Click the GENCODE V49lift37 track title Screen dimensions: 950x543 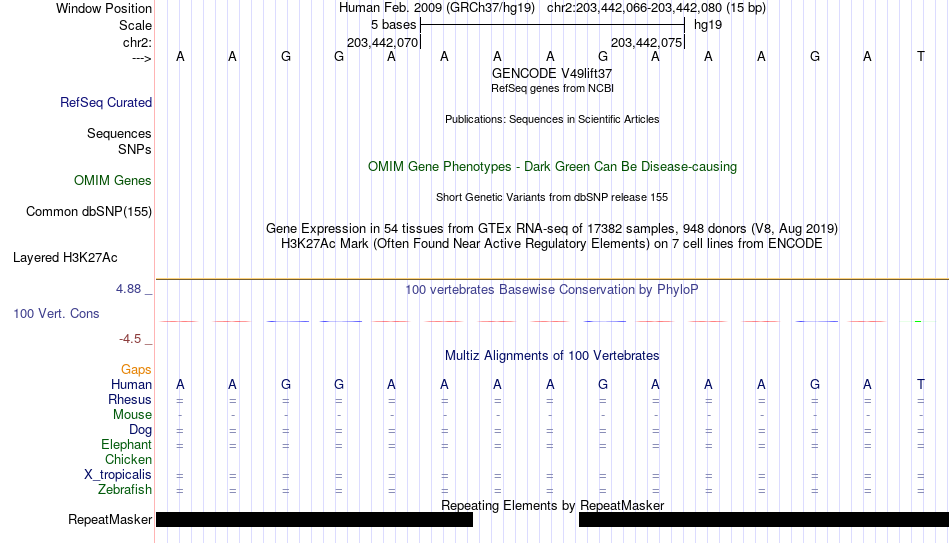(552, 73)
